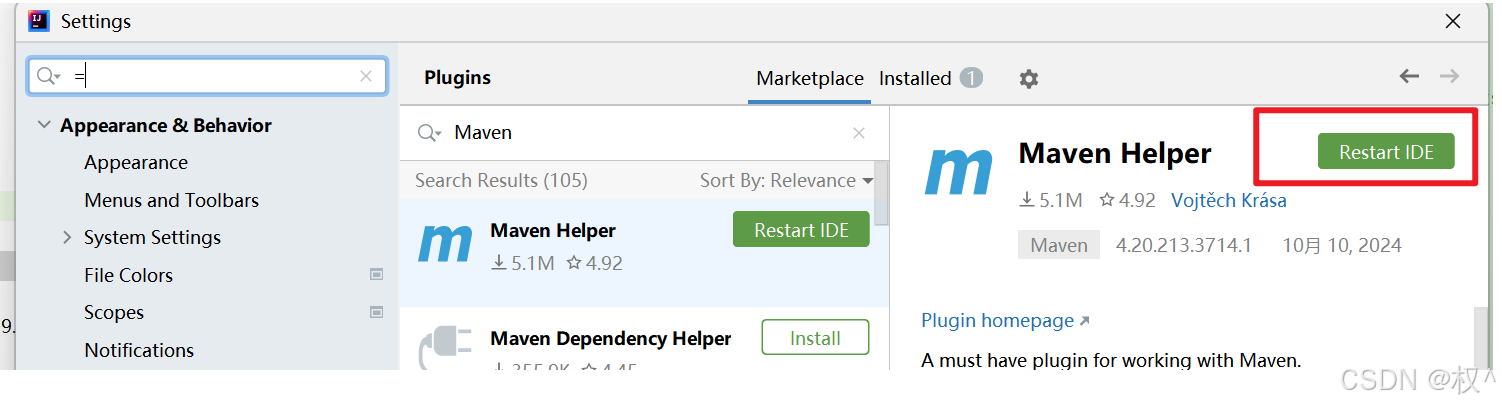This screenshot has height=406, width=1502.
Task: Clear the Maven plugin search text
Action: 858,133
